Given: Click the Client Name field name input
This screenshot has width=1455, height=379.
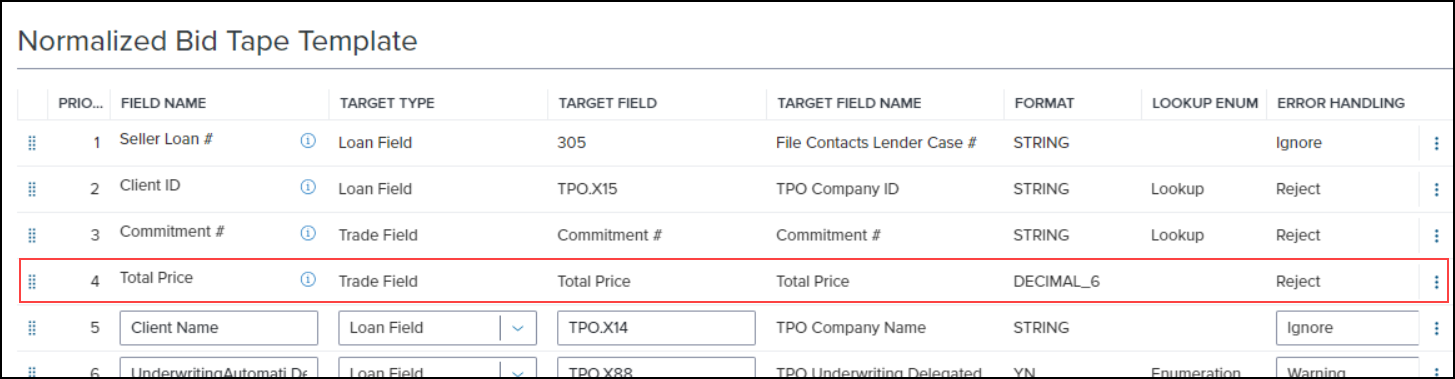Looking at the screenshot, I should click(x=219, y=328).
